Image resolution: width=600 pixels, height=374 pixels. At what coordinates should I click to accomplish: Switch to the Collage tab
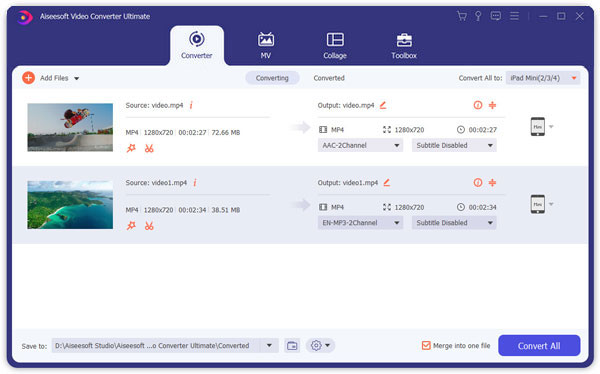point(335,46)
